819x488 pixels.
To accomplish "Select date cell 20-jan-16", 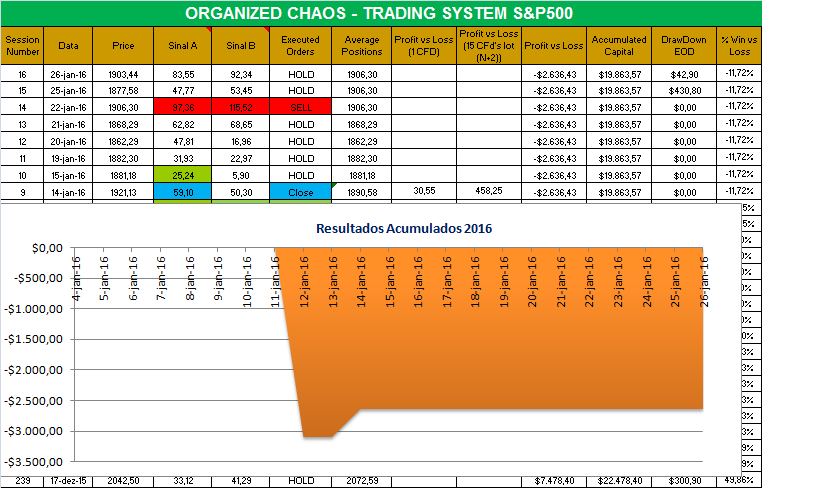I will [x=68, y=141].
